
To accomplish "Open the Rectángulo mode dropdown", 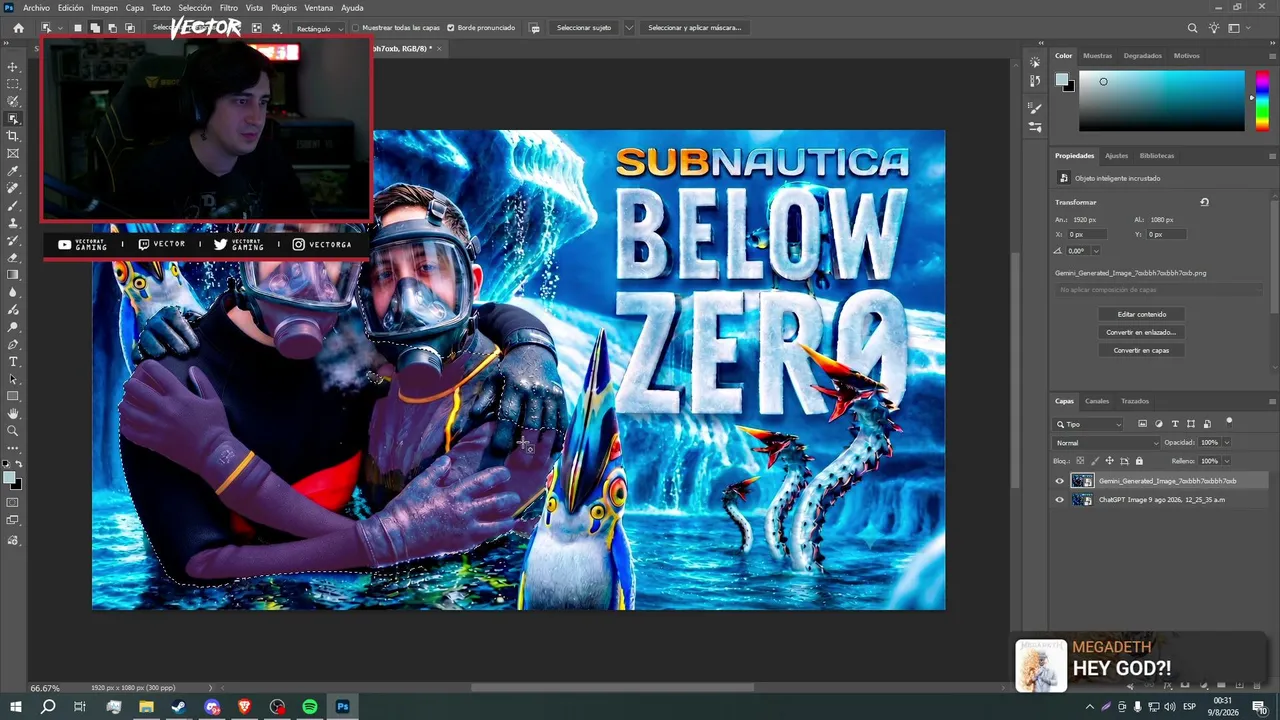I will coord(320,28).
